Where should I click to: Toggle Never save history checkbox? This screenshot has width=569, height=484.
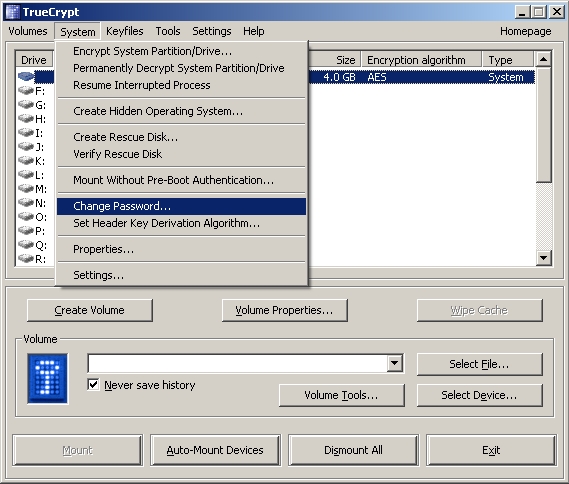coord(93,384)
